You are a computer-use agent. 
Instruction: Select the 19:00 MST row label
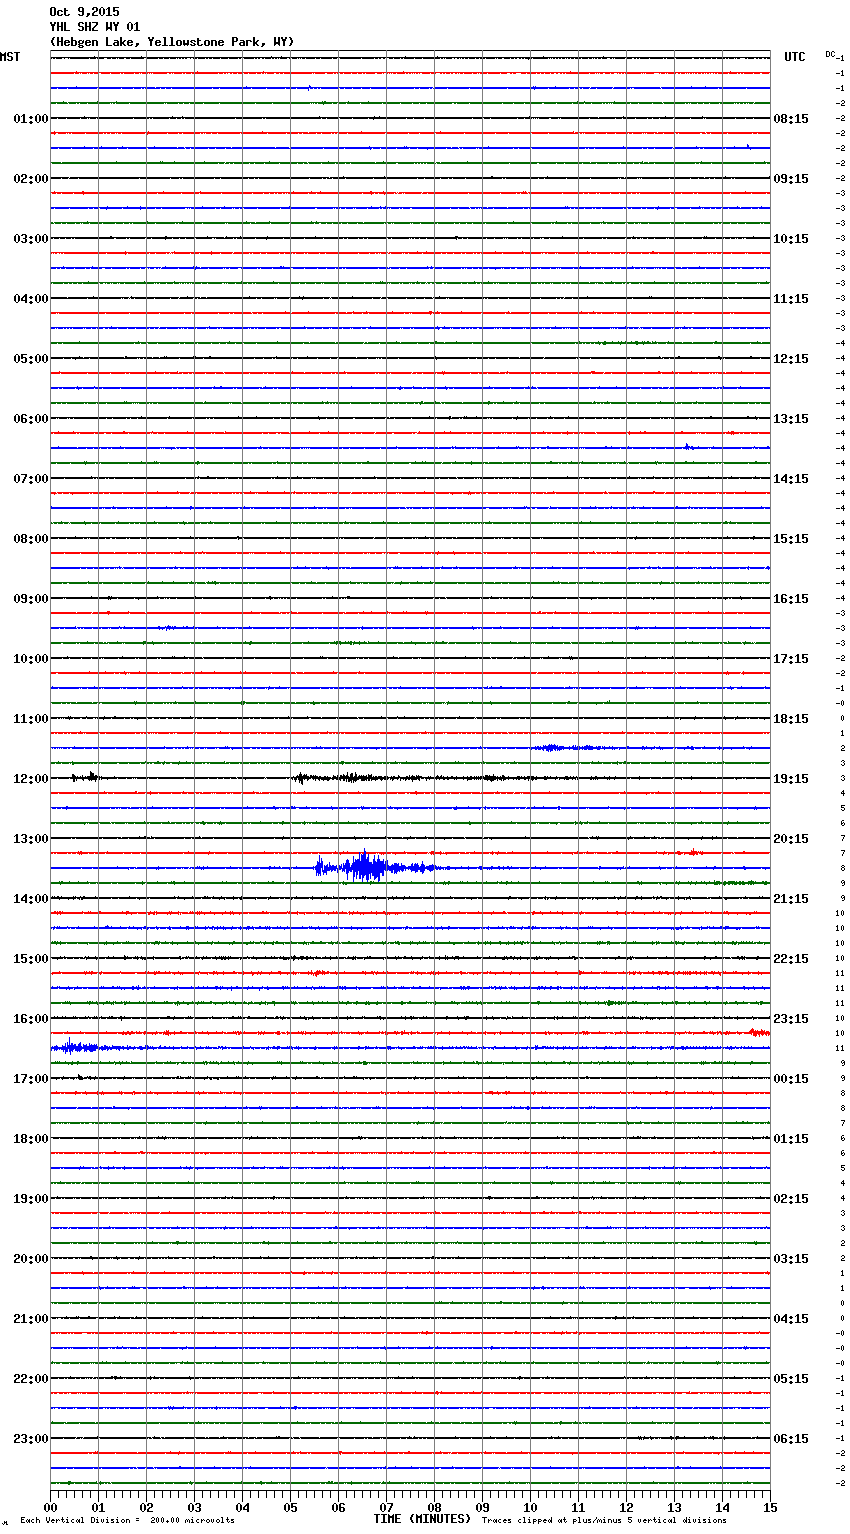30,1199
